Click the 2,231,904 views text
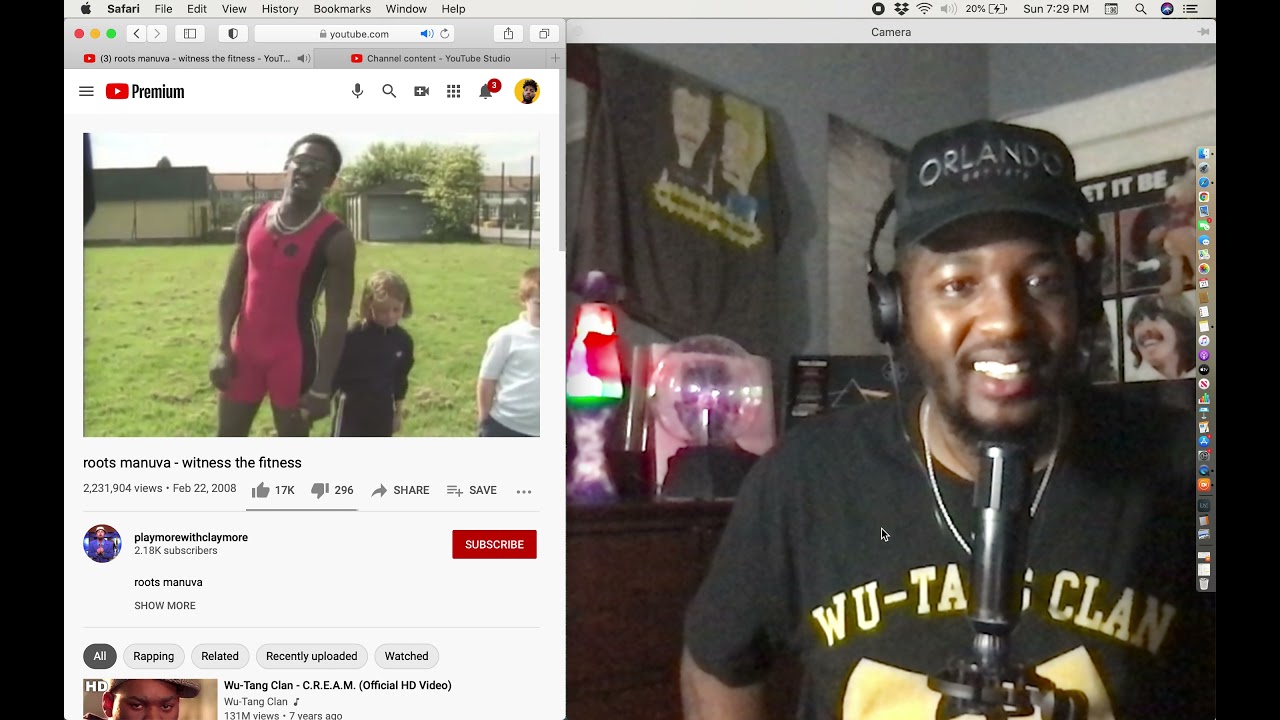Image resolution: width=1280 pixels, height=720 pixels. click(123, 489)
